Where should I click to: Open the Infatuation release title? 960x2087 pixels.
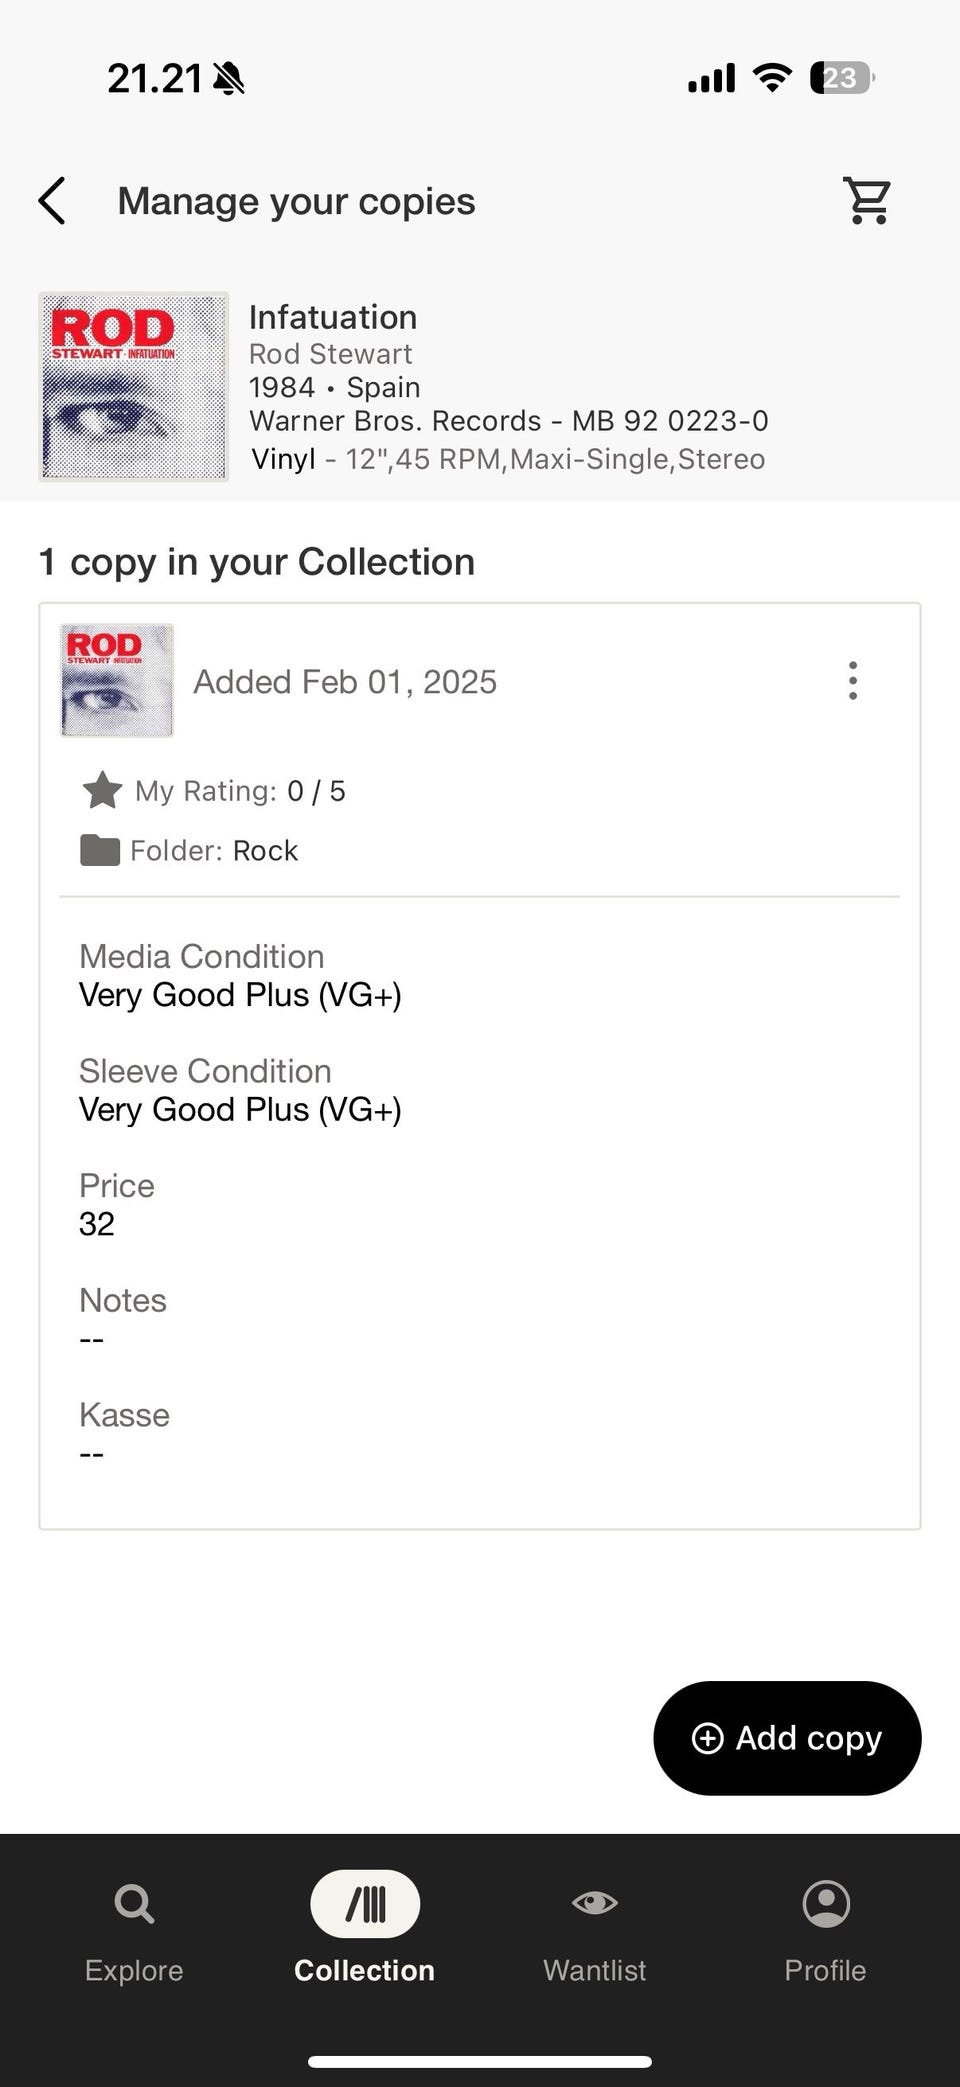click(333, 317)
